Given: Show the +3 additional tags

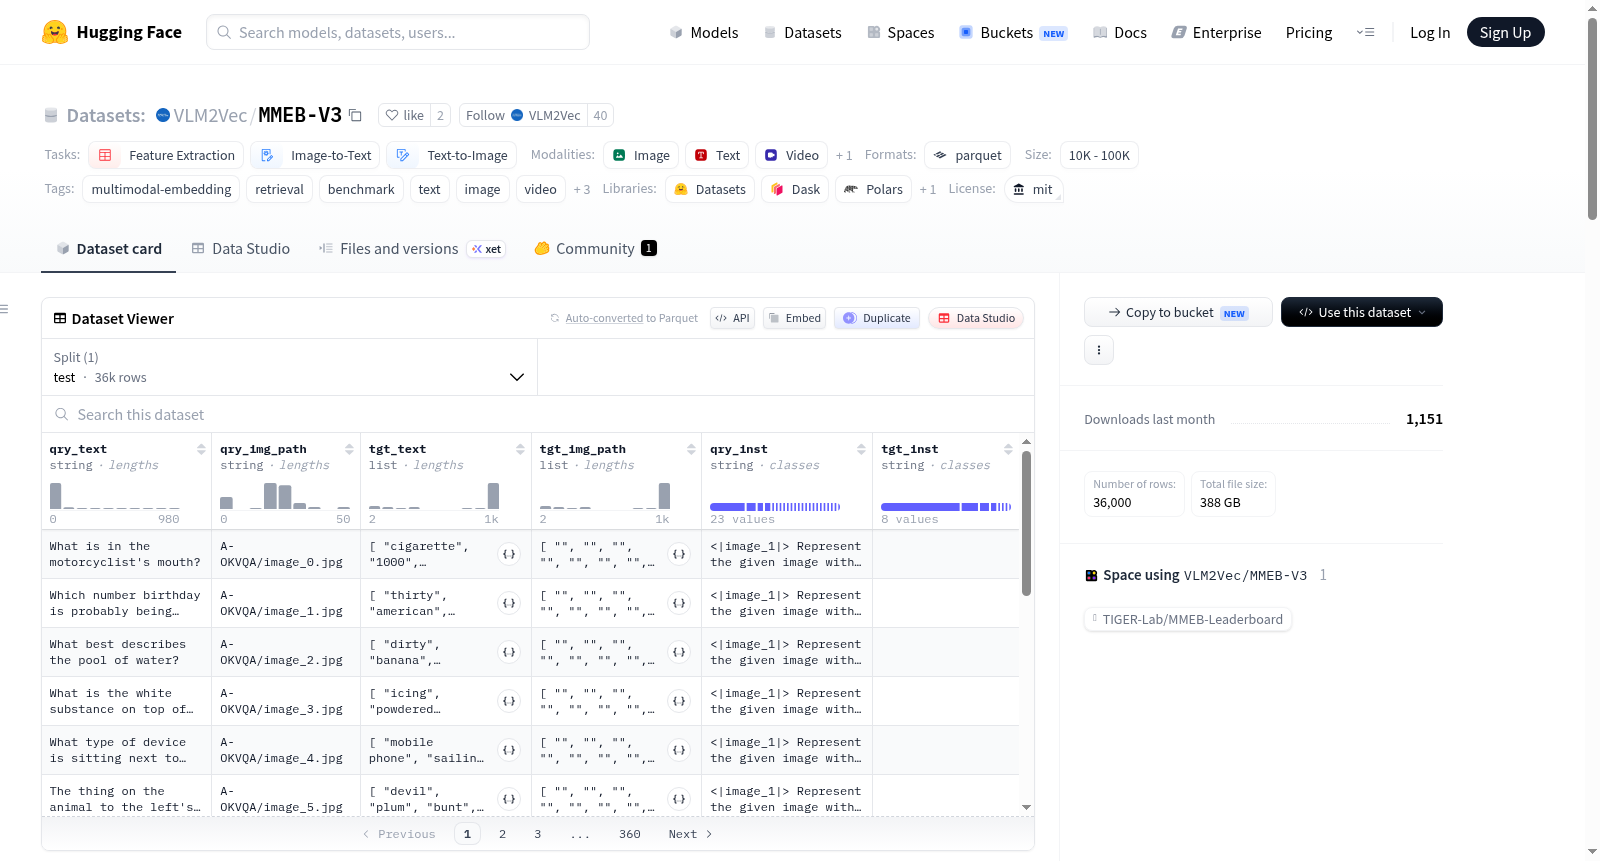Looking at the screenshot, I should (x=582, y=189).
